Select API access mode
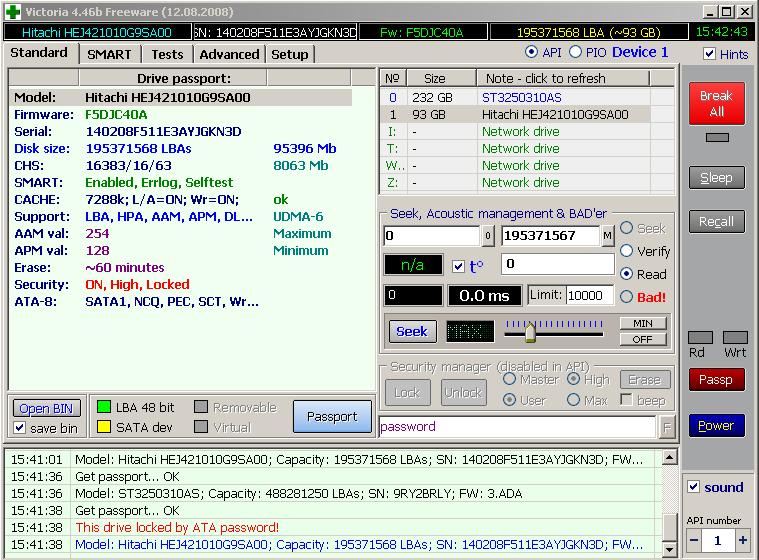The width and height of the screenshot is (759, 560). 531,52
